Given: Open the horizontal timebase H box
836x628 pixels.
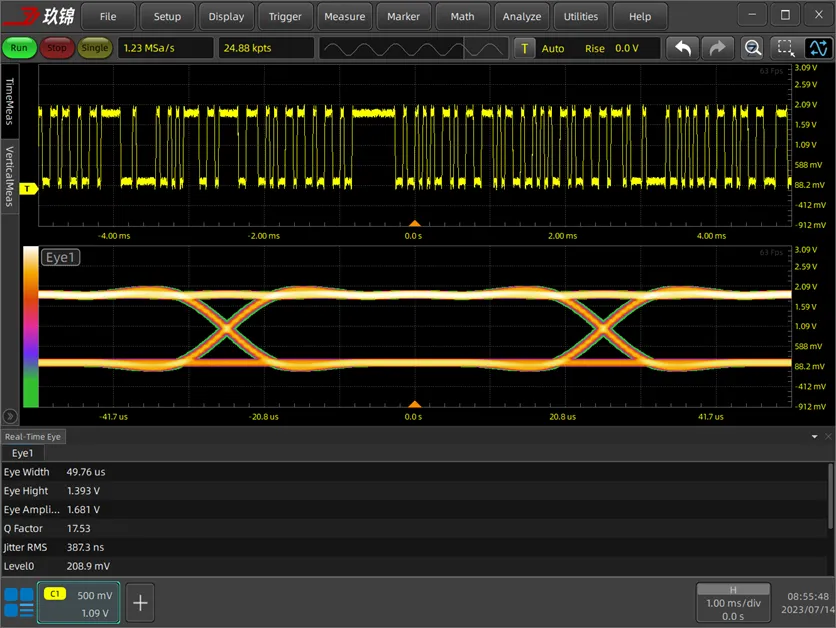Looking at the screenshot, I should pos(733,602).
